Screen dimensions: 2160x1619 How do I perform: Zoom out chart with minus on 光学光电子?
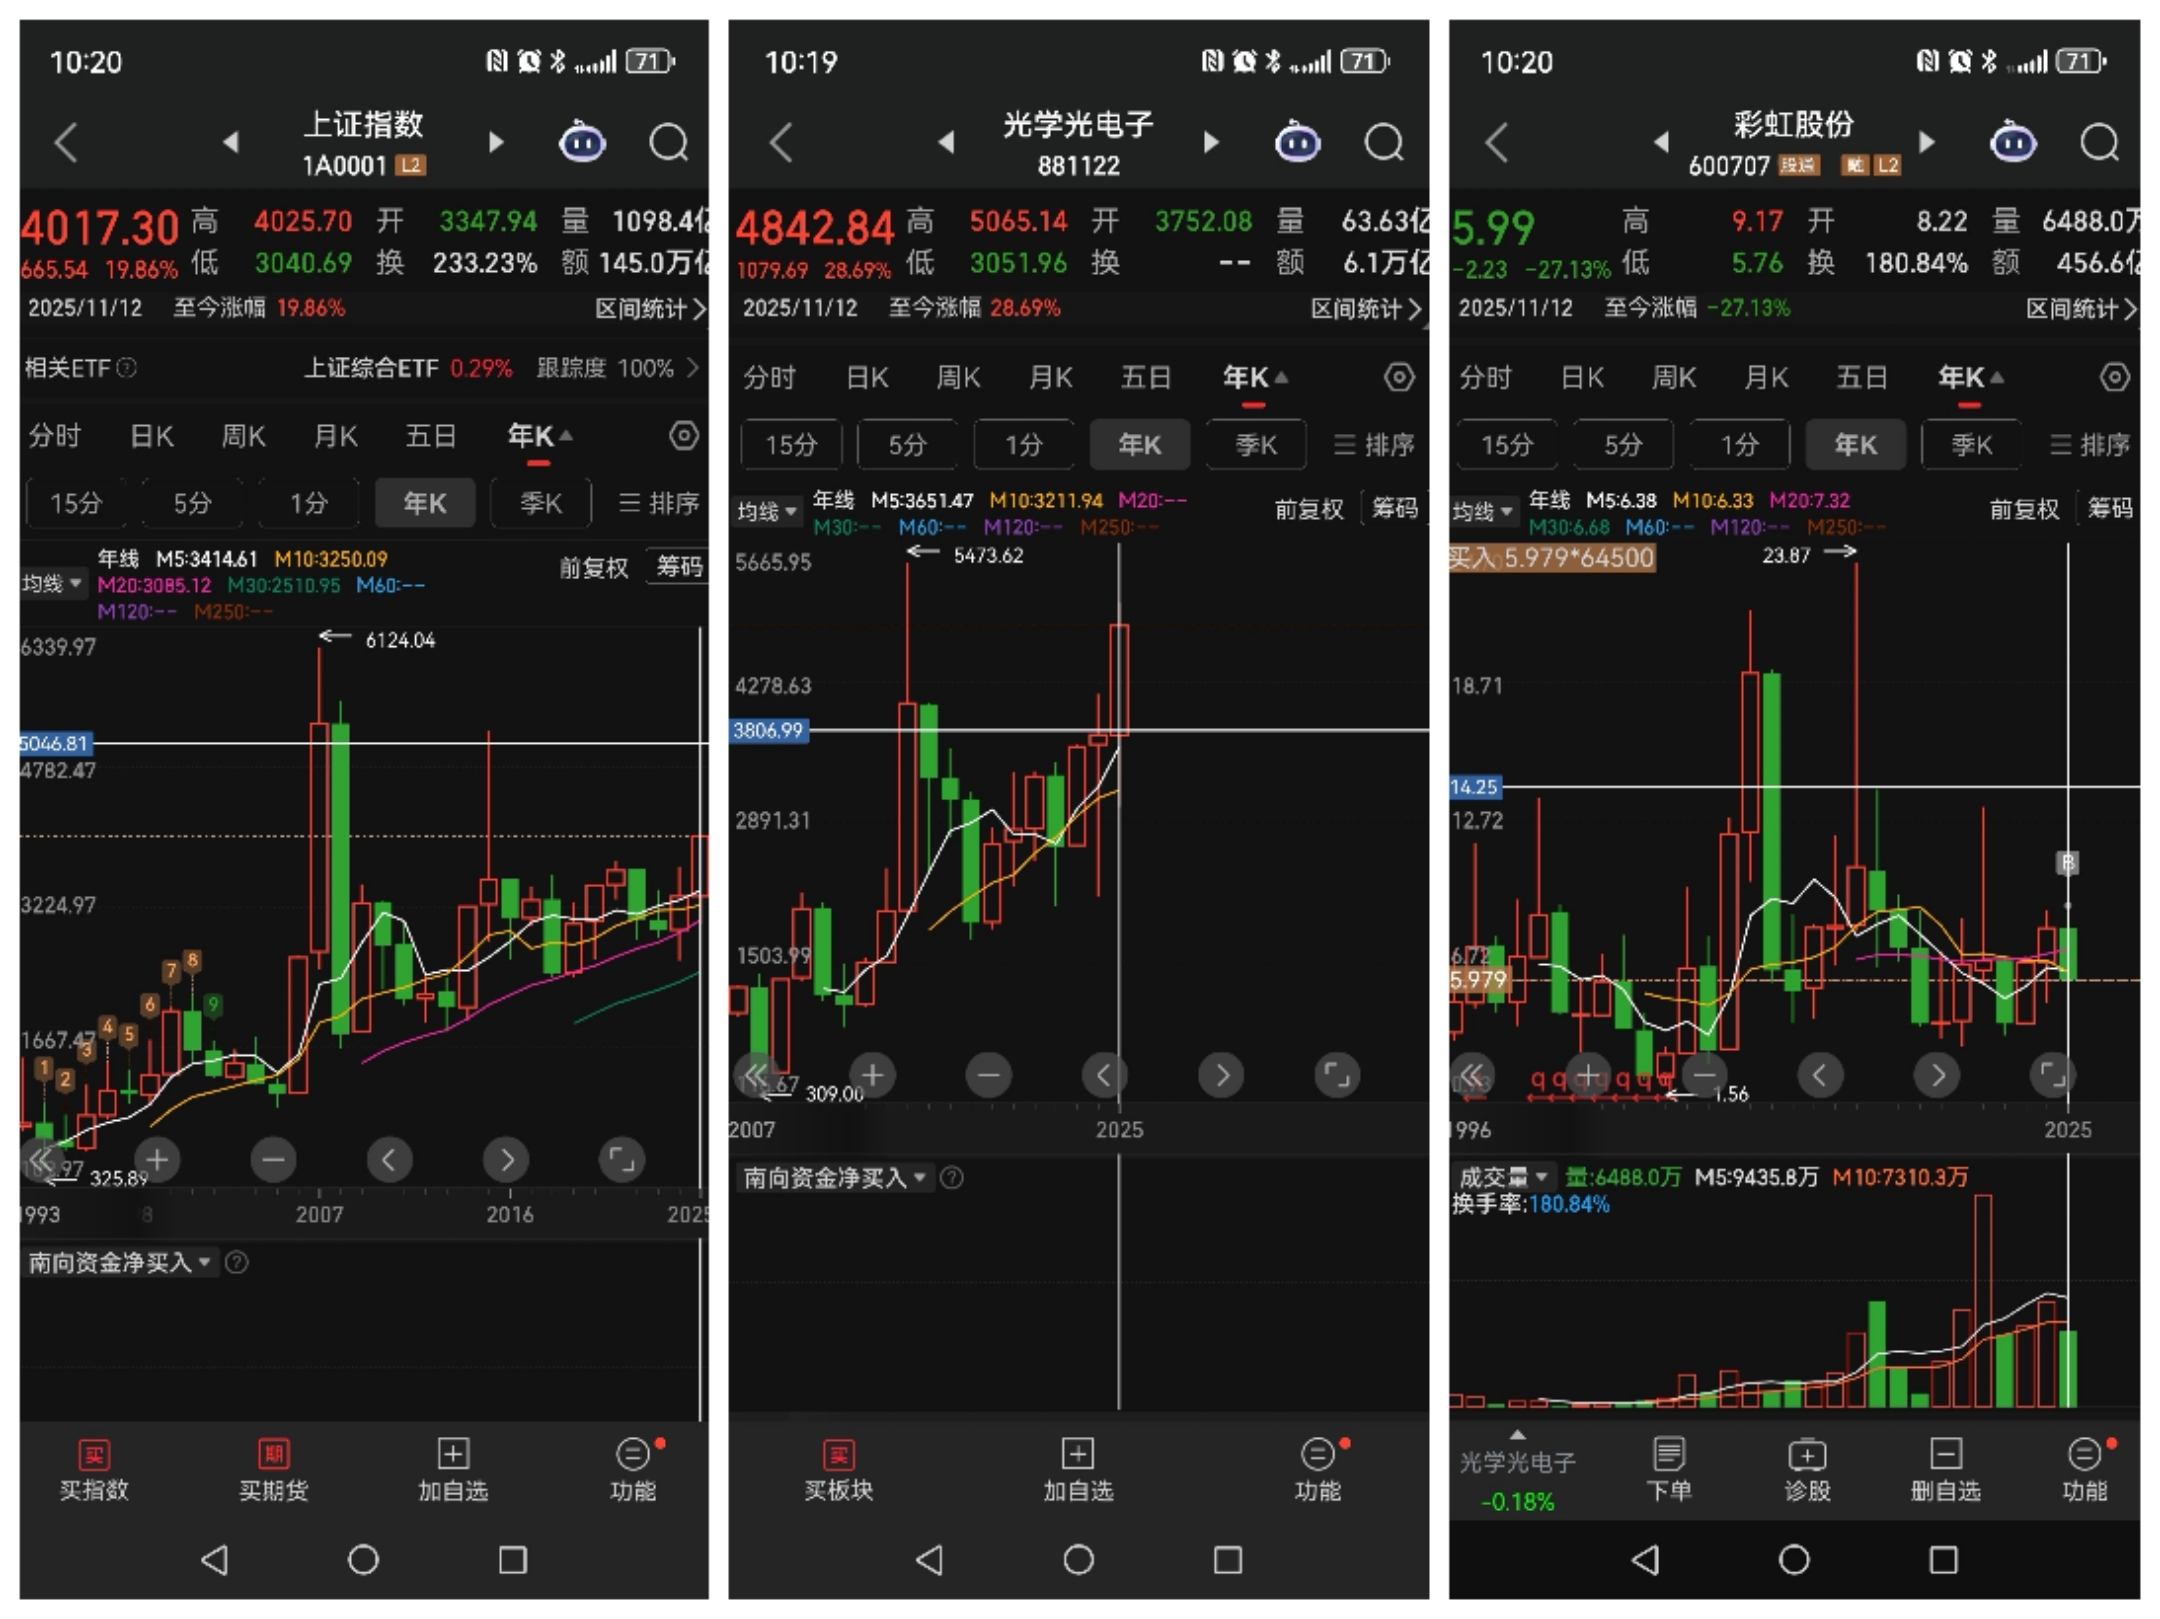click(988, 1075)
